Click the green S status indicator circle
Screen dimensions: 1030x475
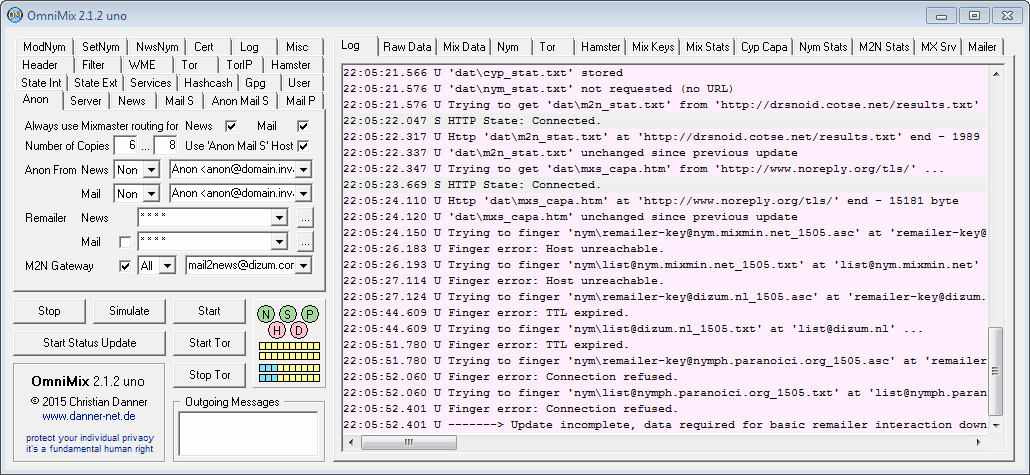(x=288, y=314)
